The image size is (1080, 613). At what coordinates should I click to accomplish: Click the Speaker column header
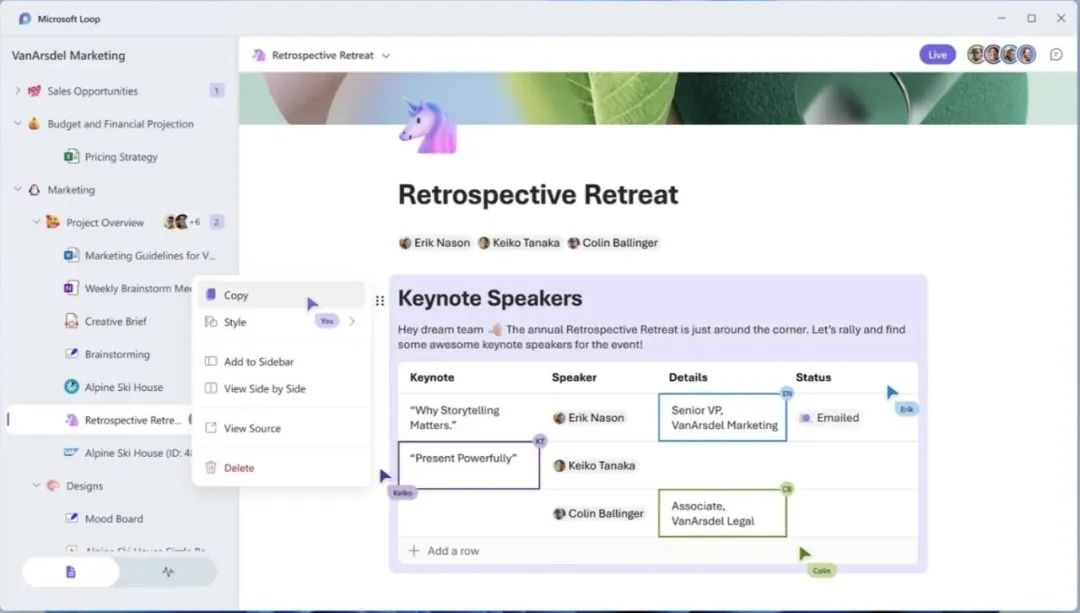point(574,377)
